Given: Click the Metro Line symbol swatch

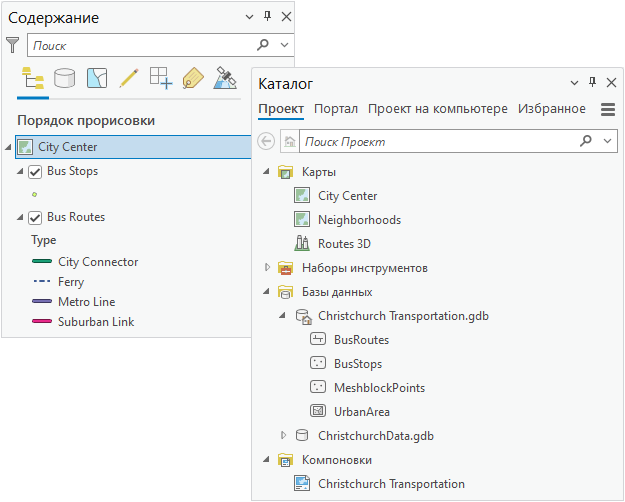Looking at the screenshot, I should coord(42,302).
